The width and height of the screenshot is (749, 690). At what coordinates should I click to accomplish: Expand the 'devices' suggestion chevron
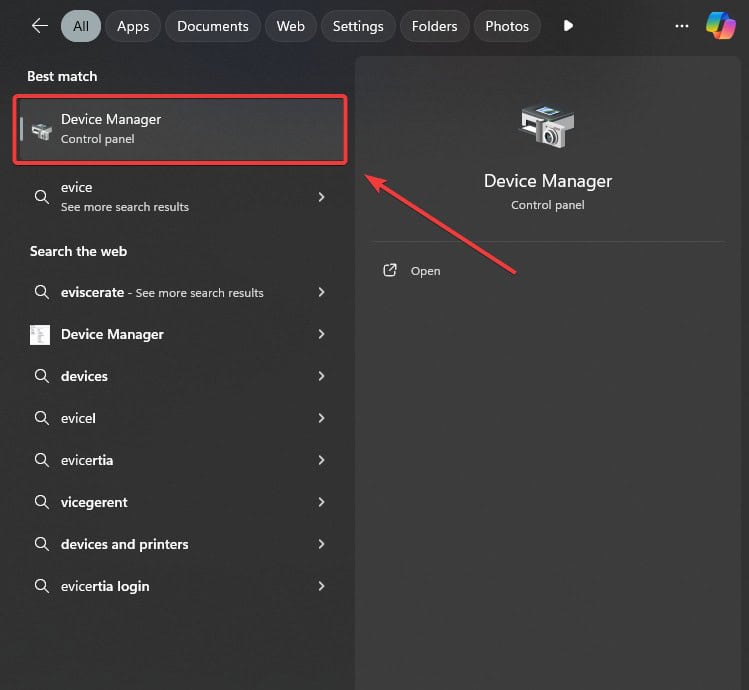[321, 376]
